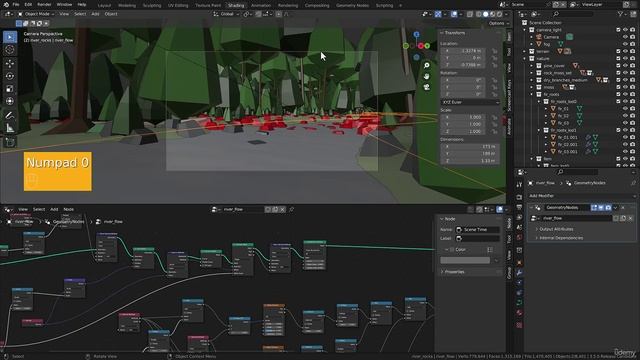Collapse the camera_light collection
This screenshot has width=640, height=360.
525,30
